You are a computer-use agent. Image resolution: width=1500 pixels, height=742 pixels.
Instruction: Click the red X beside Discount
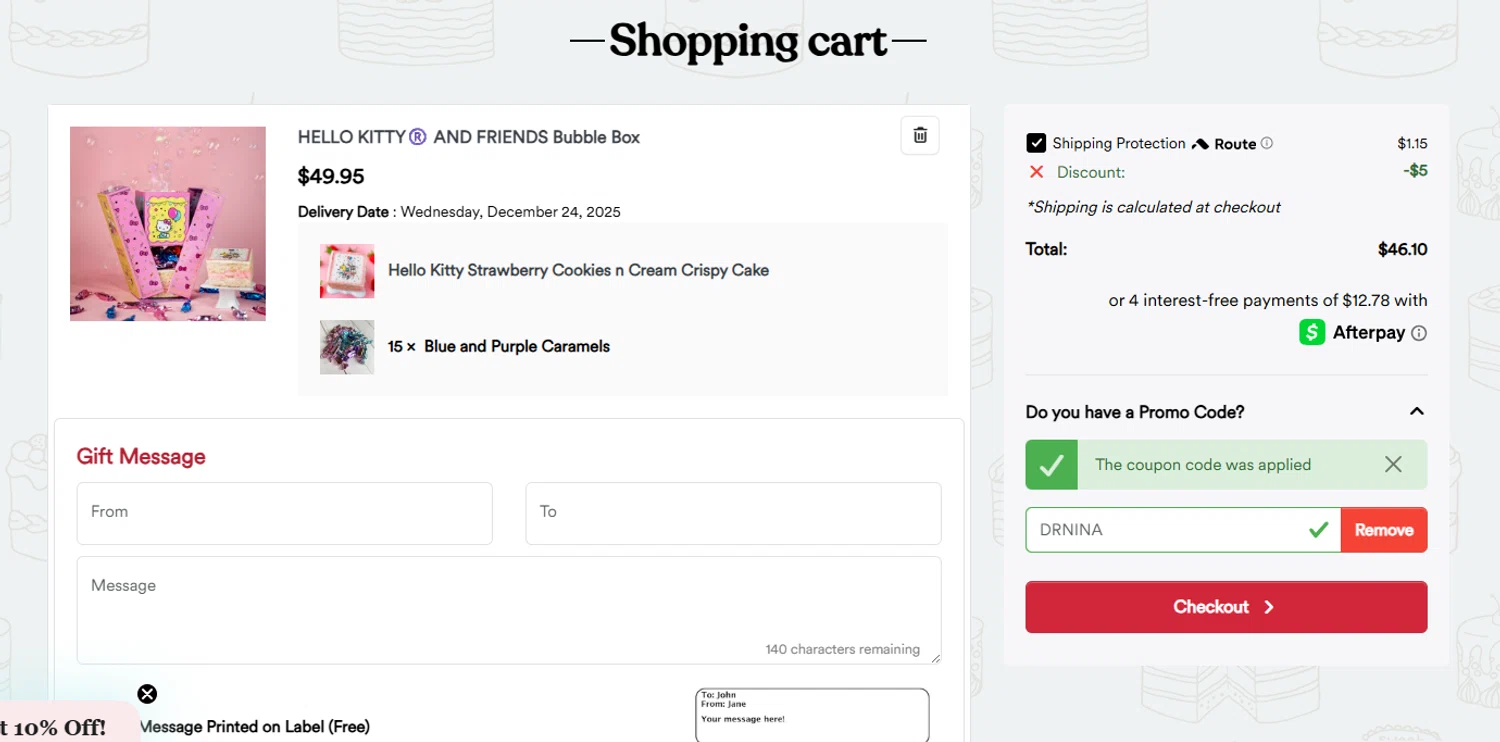tap(1036, 172)
